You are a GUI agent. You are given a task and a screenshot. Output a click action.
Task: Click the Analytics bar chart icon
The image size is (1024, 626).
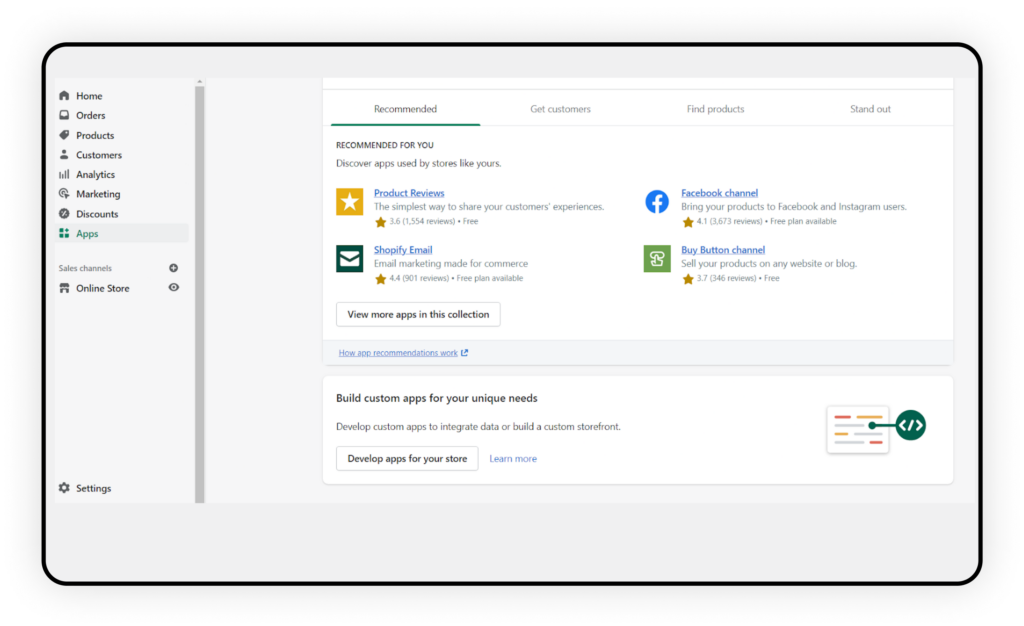point(64,174)
